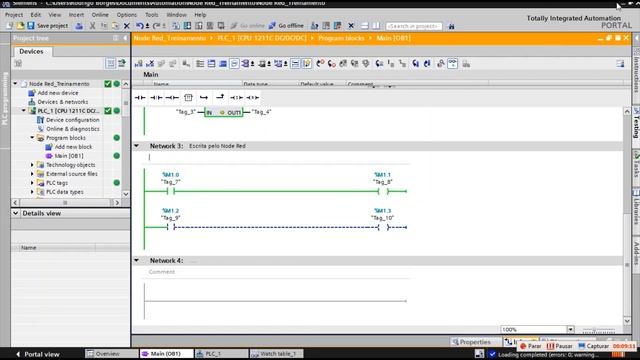Click the New project icon

coord(9,26)
